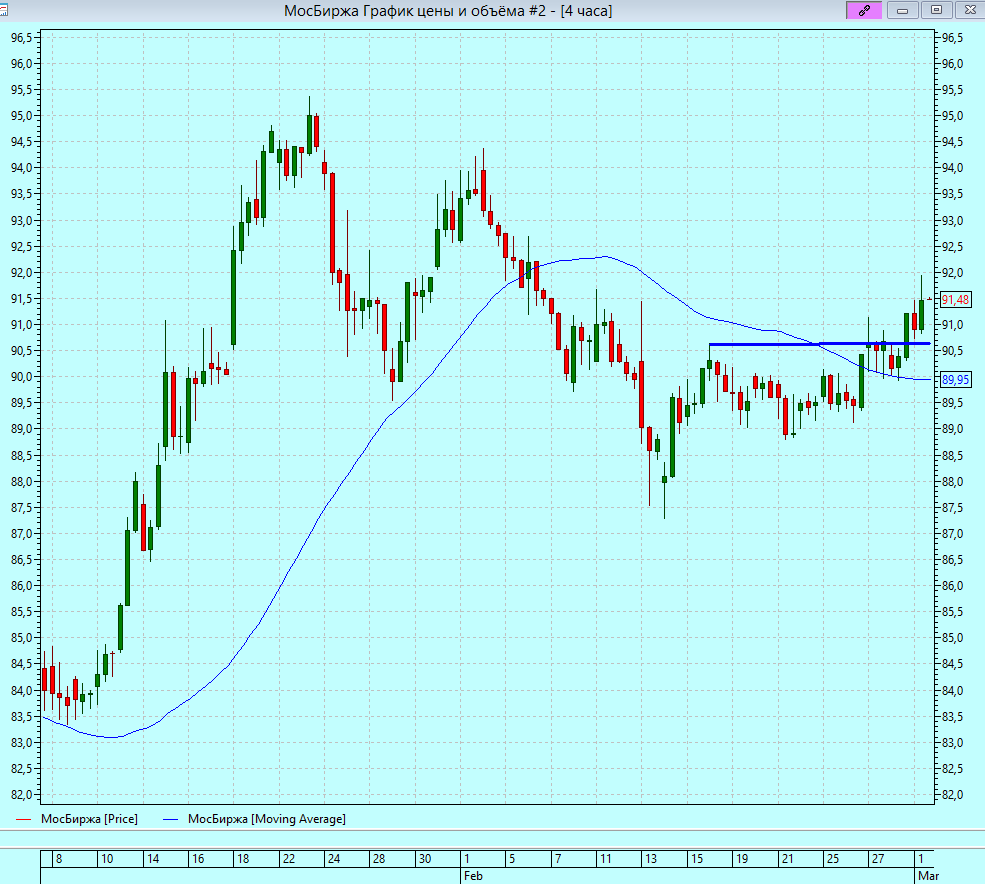Click date 22 on the time axis
This screenshot has width=985, height=884.
(x=289, y=859)
